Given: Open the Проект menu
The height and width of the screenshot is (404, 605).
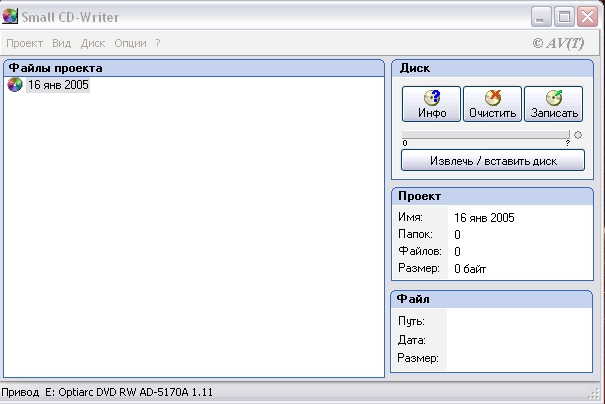Looking at the screenshot, I should 24,43.
